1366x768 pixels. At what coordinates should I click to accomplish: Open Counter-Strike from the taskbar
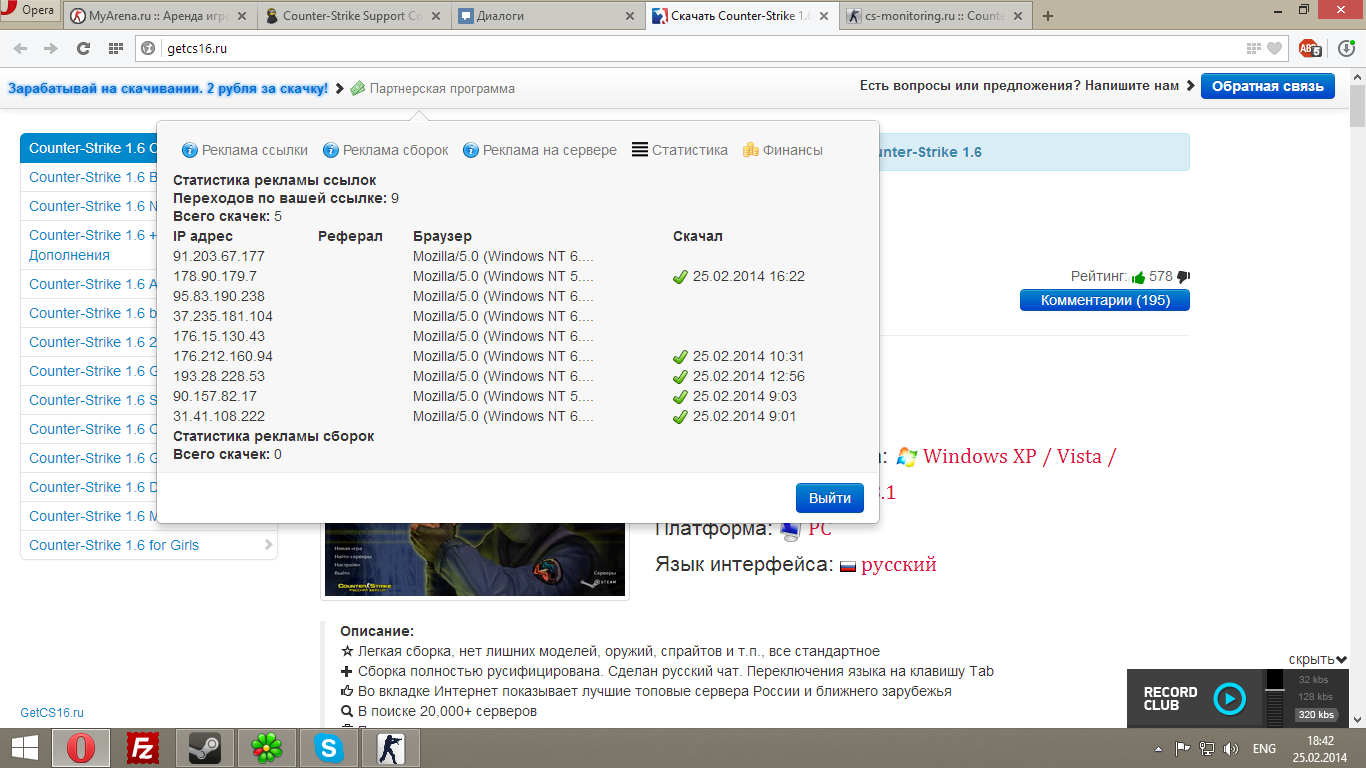(391, 748)
